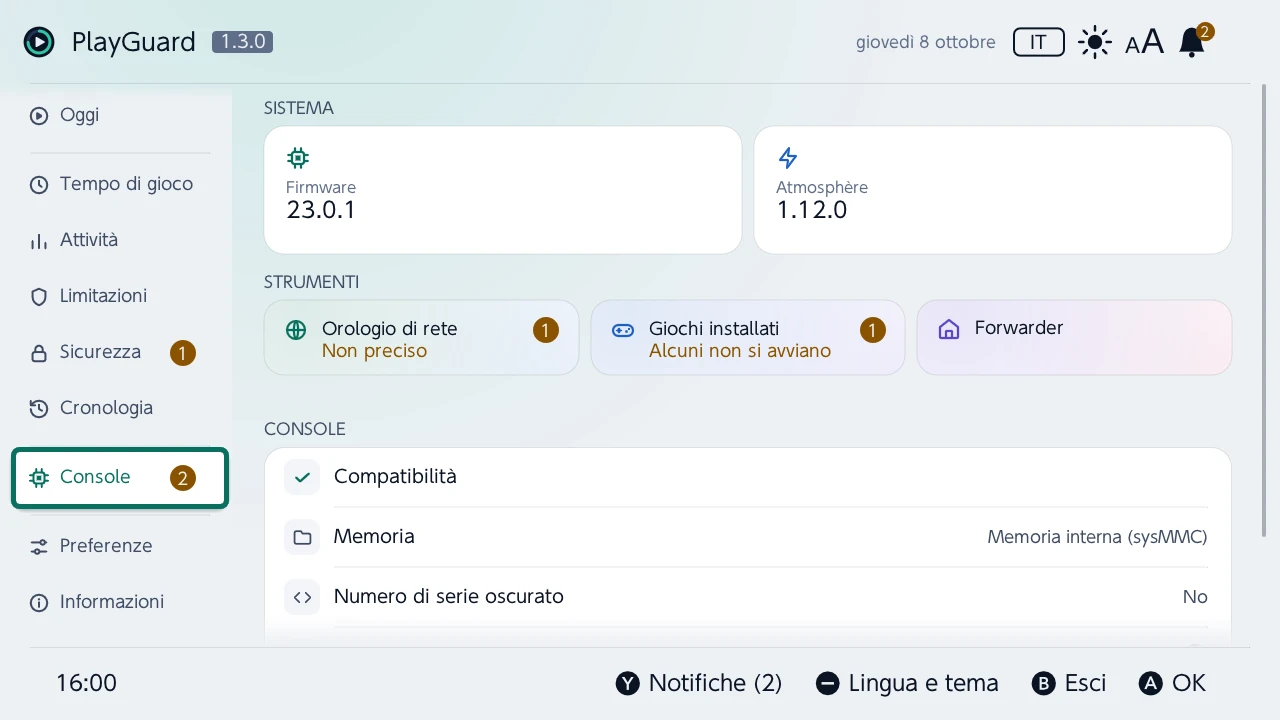Screen dimensions: 1280x720
Task: Click the version badge 1.3.0
Action: pyautogui.click(x=242, y=42)
